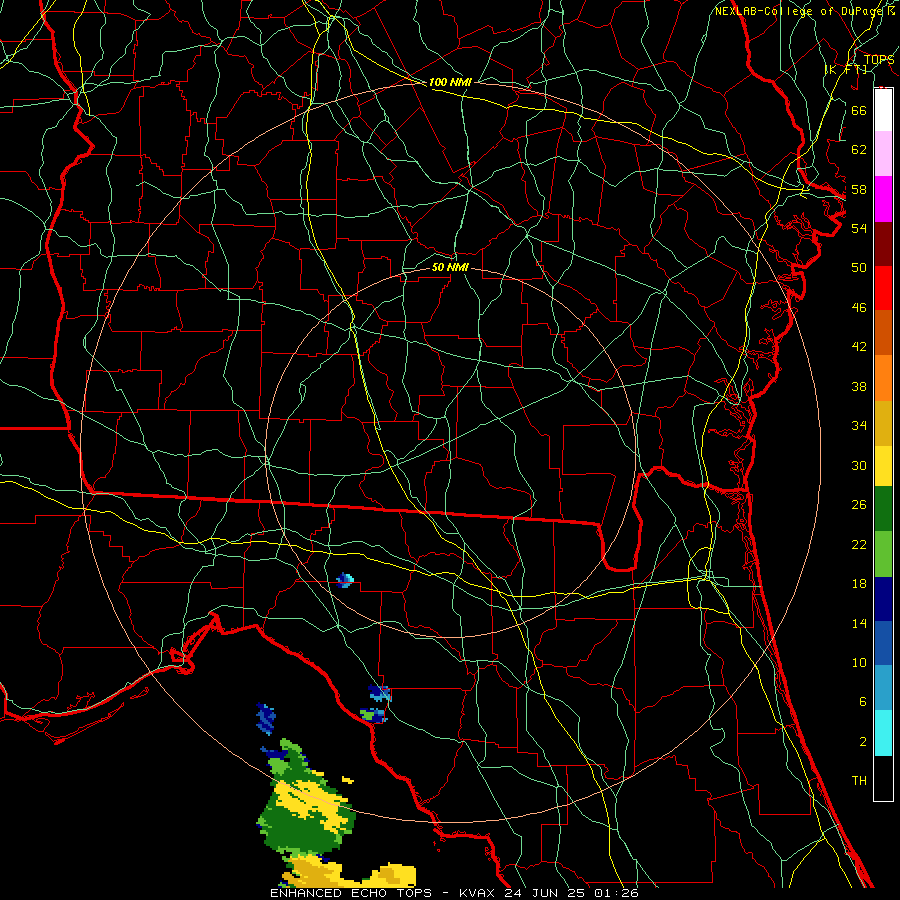900x900 pixels.
Task: Click the "100 NMI" range ring label
Action: [450, 82]
